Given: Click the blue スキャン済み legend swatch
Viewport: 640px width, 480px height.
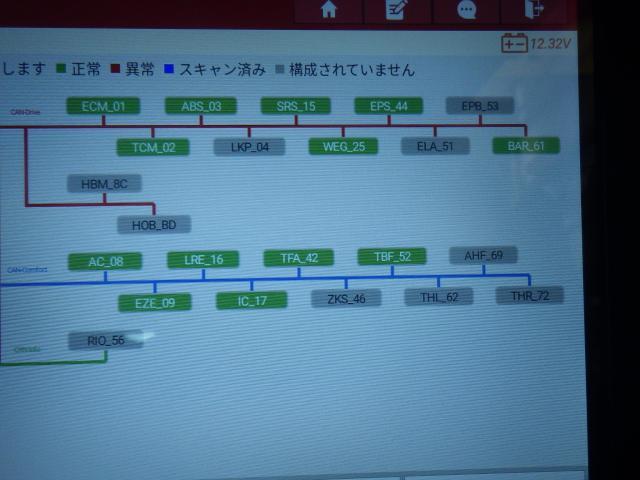Looking at the screenshot, I should click(169, 70).
